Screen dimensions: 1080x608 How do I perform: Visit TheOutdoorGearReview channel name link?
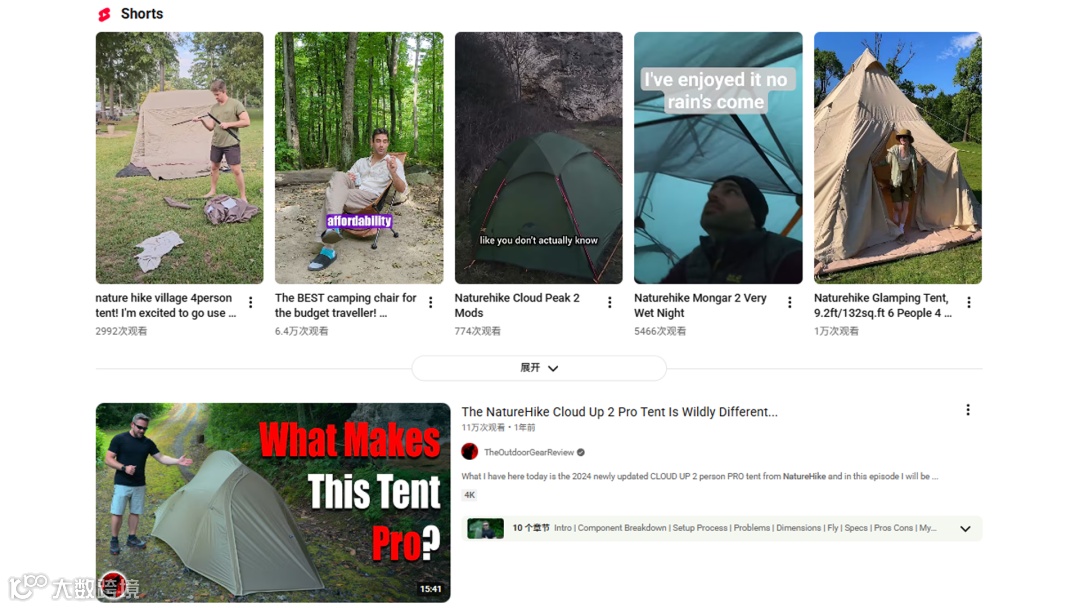[x=528, y=452]
